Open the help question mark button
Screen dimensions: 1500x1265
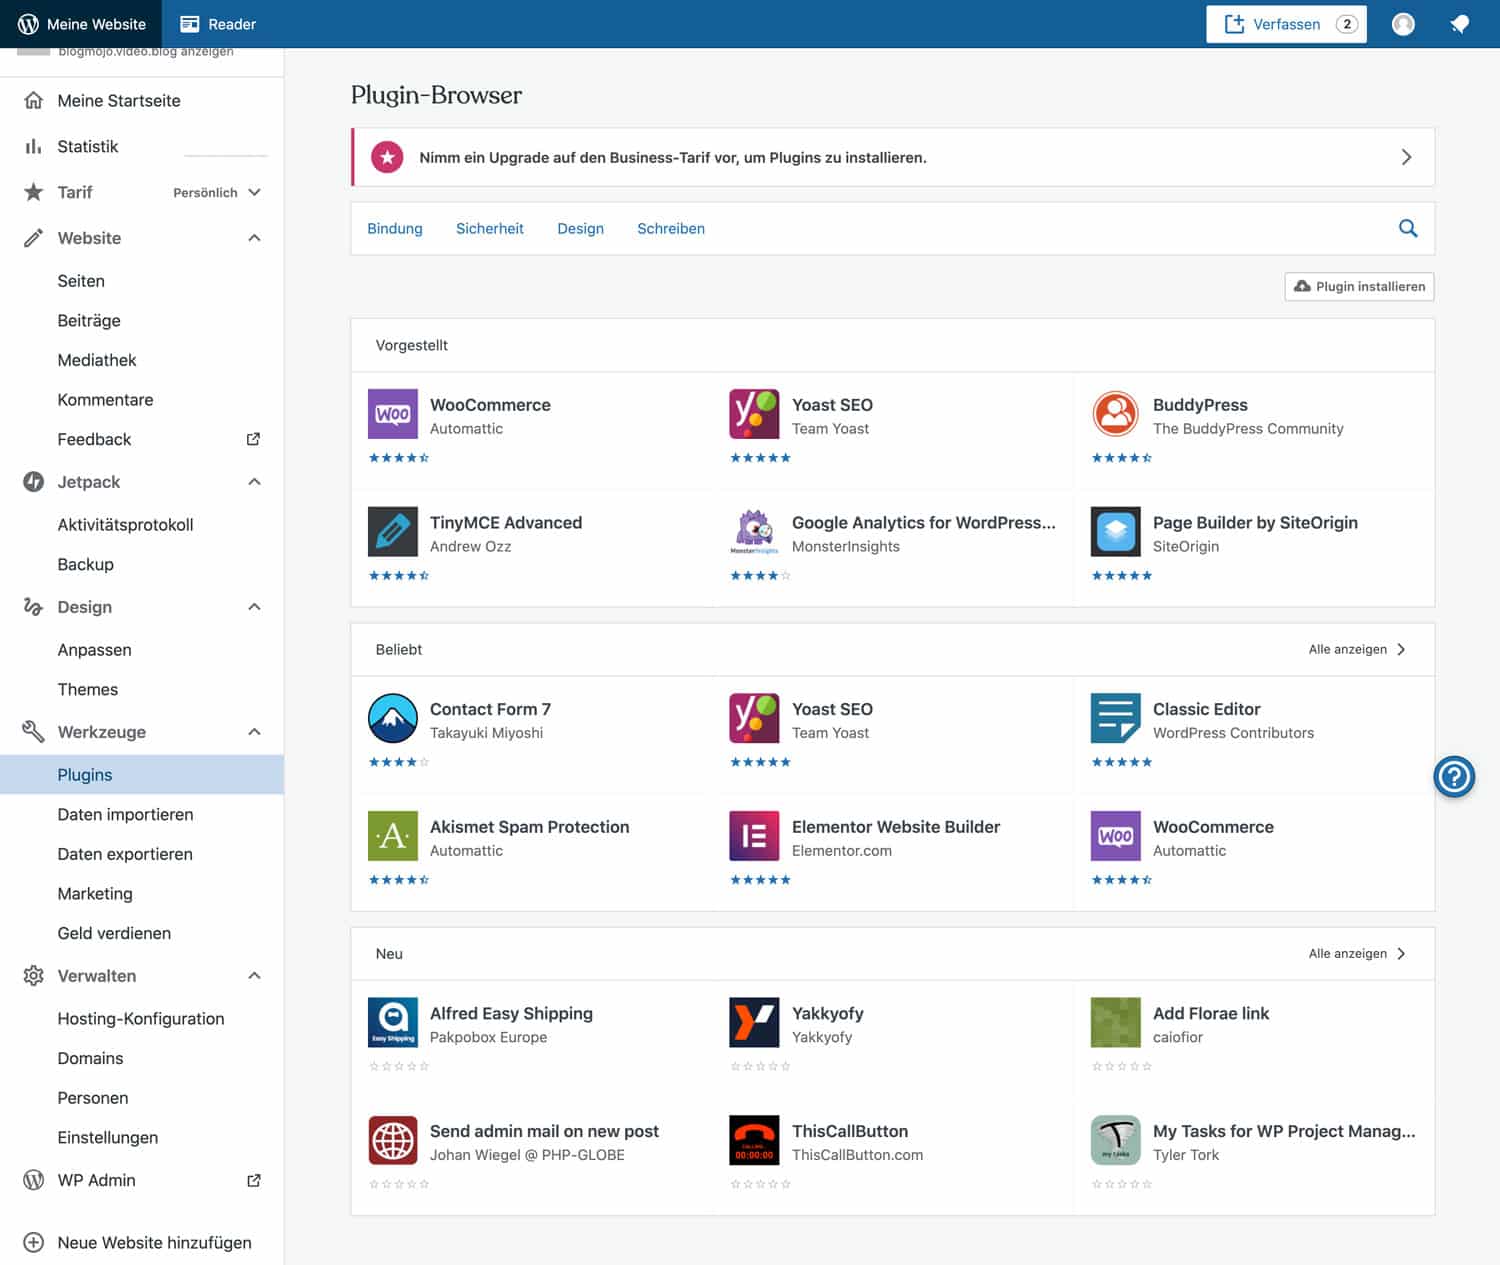1454,777
